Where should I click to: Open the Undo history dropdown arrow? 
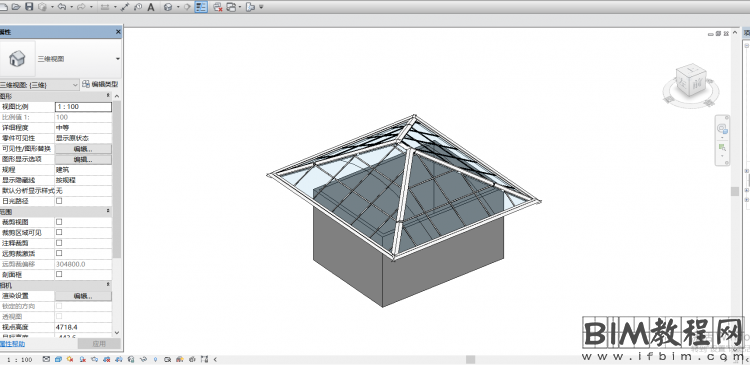click(x=71, y=7)
